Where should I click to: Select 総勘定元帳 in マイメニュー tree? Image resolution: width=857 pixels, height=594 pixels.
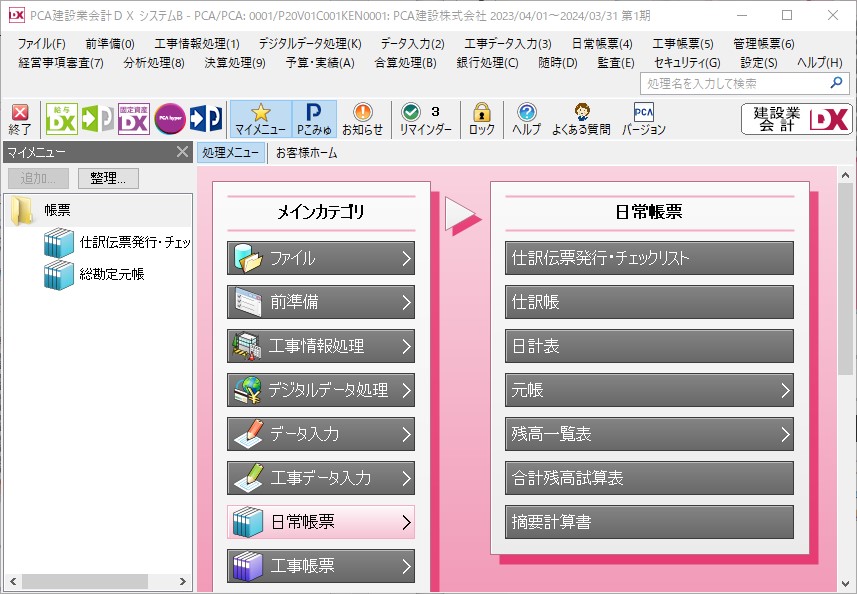[x=111, y=274]
